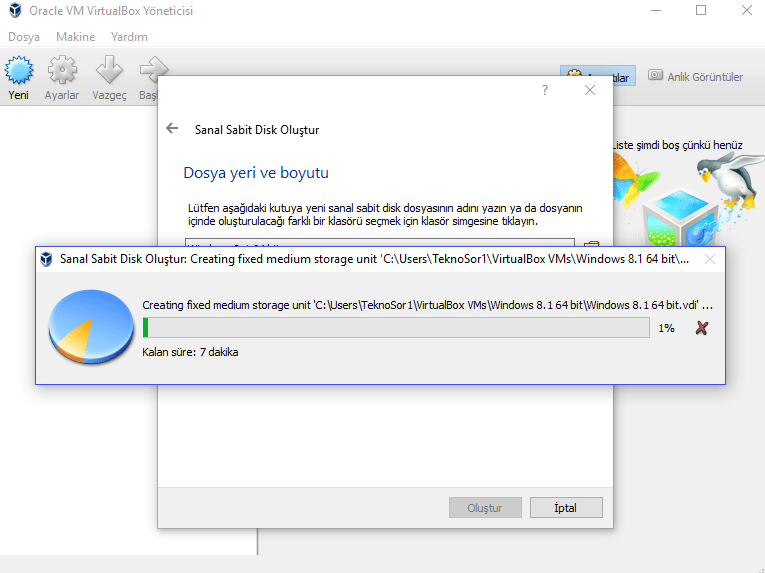
Task: Click the 'Kalan süre: 7 dakika' text
Action: click(x=190, y=352)
